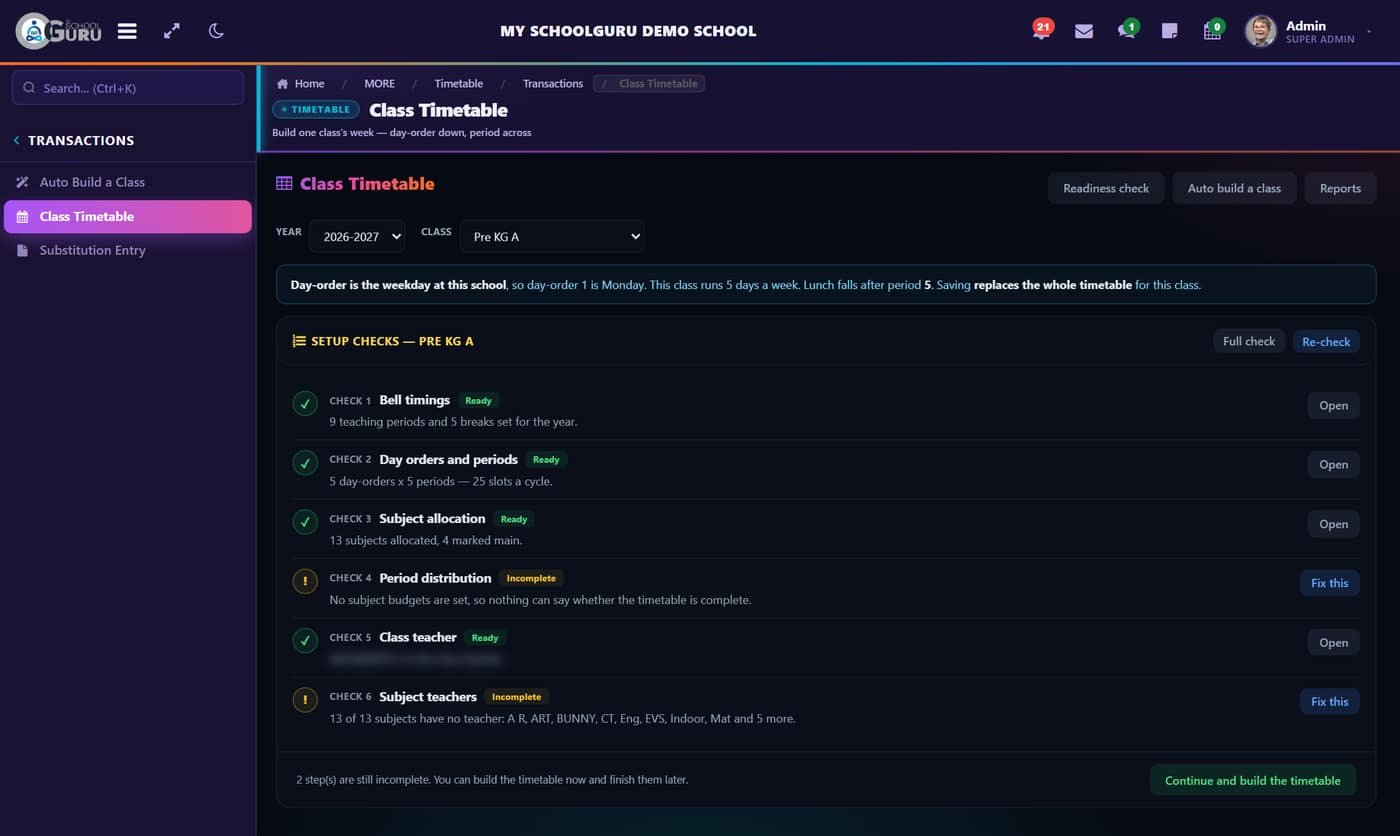Screen dimensions: 1400x836
Task: Click the Class Timetable grid icon
Action: tap(284, 184)
